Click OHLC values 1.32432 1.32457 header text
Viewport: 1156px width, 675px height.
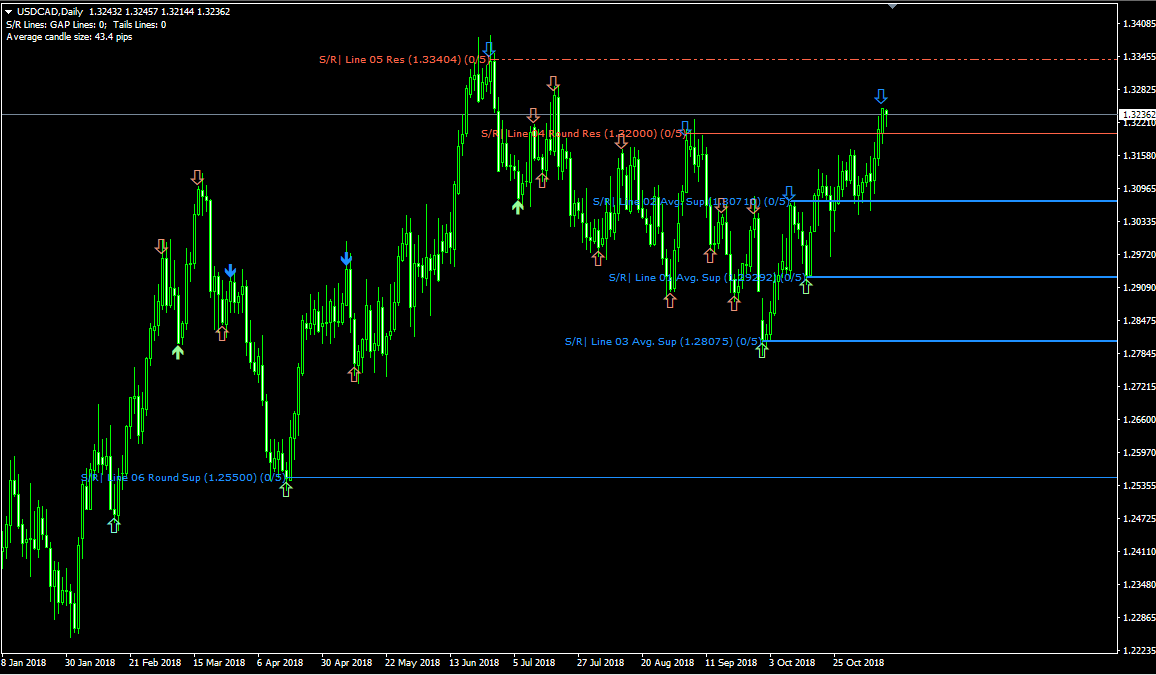click(124, 12)
